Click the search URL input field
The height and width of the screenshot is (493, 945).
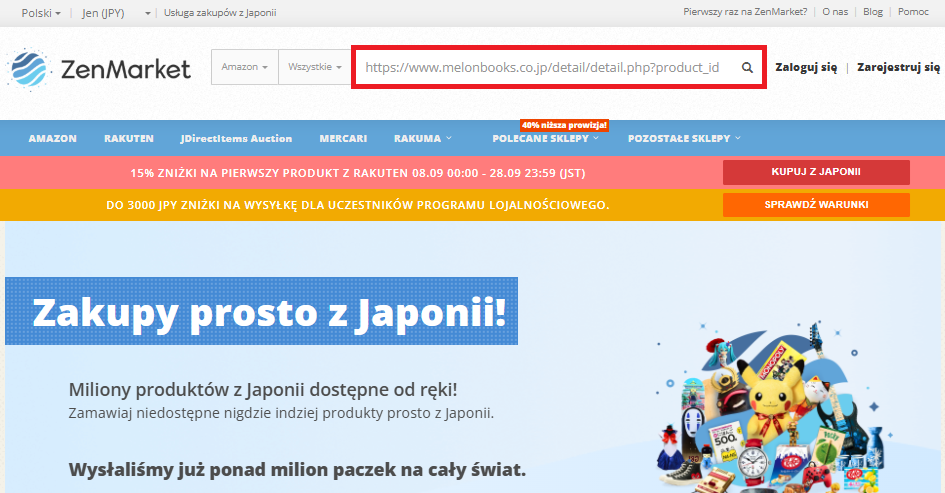point(545,68)
